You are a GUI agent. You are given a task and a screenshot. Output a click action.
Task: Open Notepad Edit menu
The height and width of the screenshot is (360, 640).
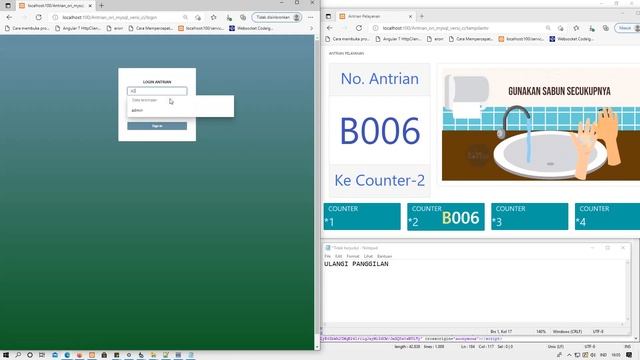click(x=338, y=256)
